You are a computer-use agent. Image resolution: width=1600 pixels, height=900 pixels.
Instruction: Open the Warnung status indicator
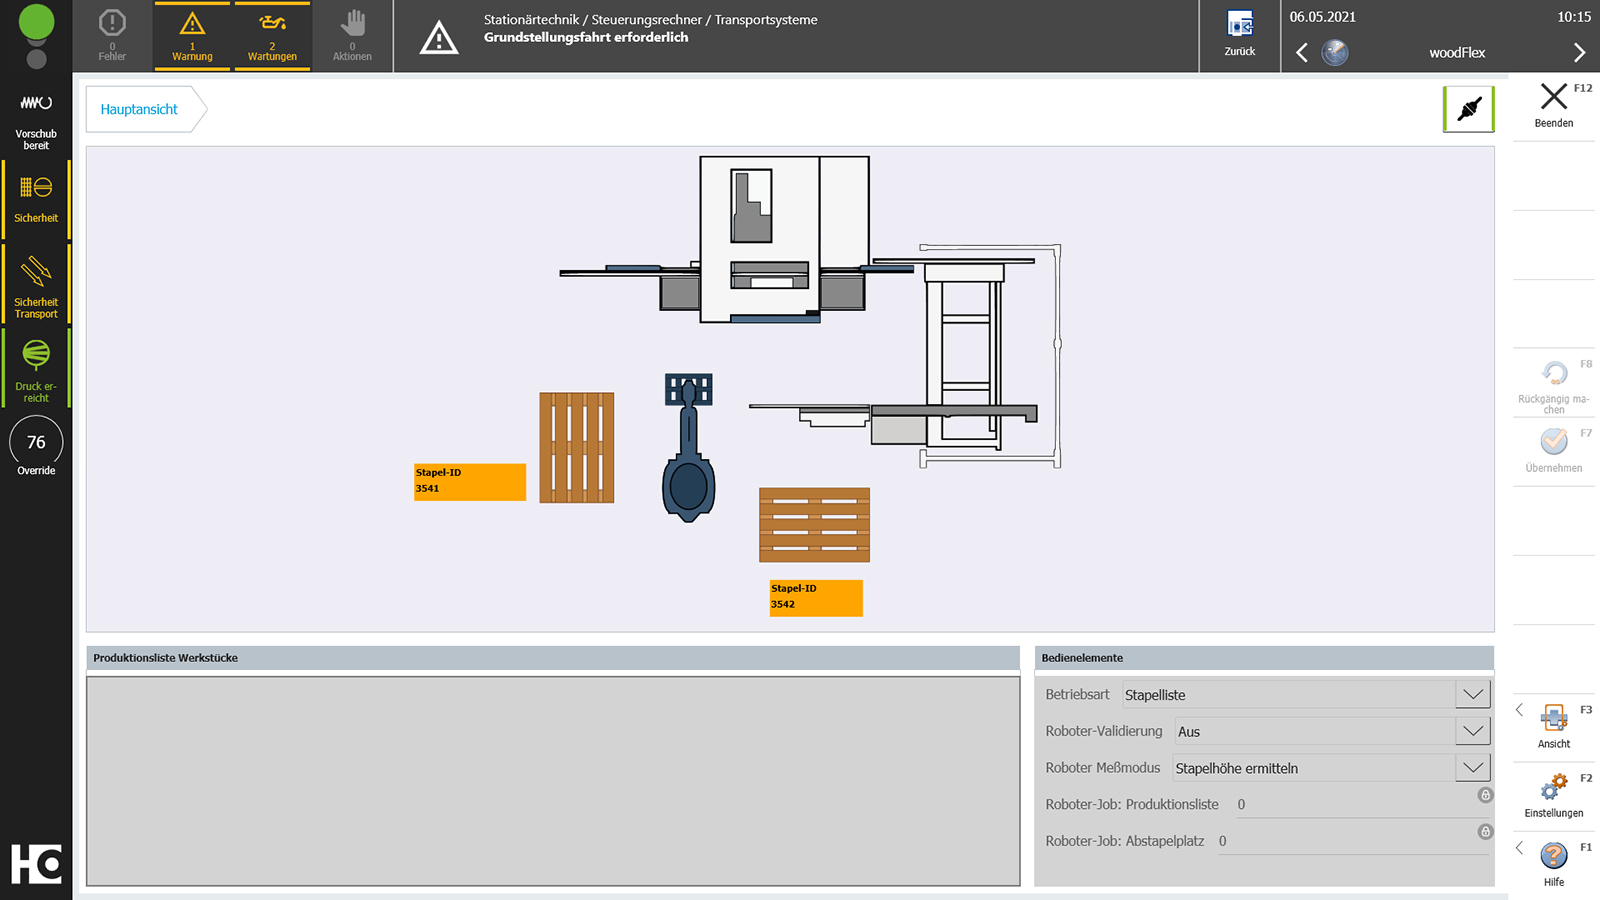(192, 36)
